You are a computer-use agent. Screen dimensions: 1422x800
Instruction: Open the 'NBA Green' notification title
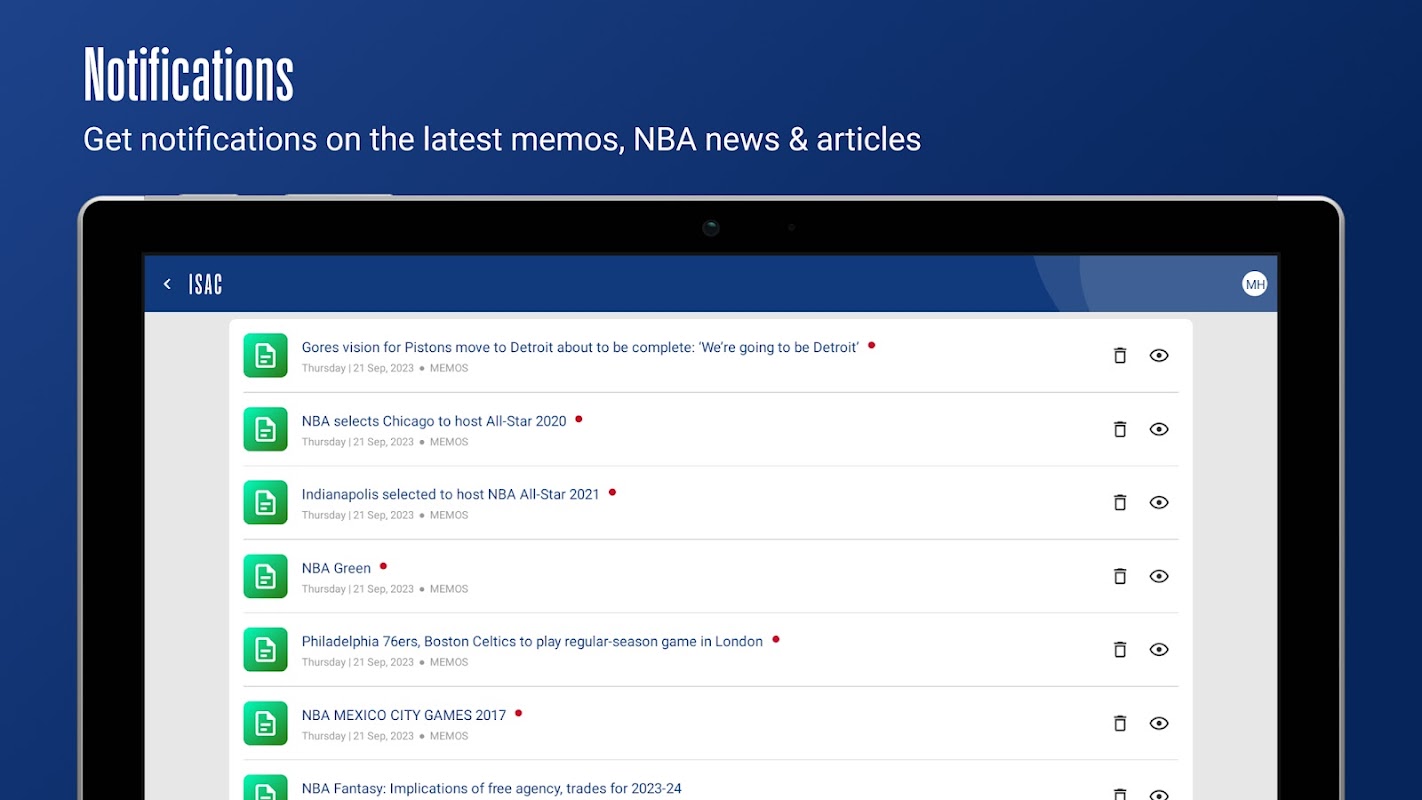click(336, 568)
